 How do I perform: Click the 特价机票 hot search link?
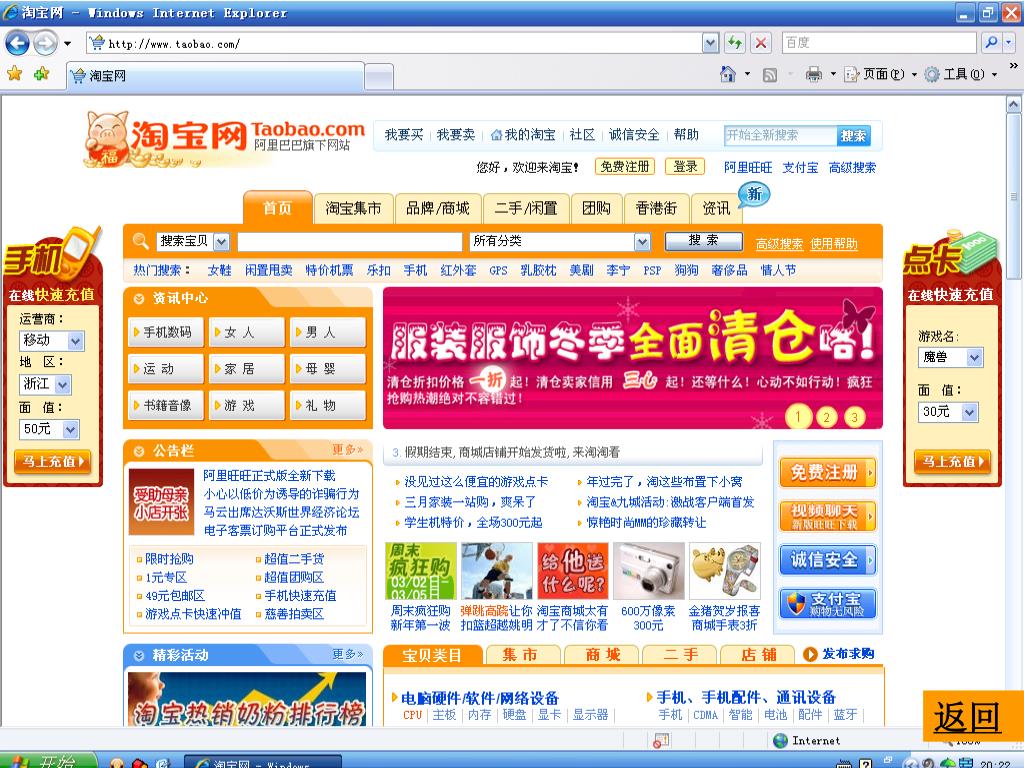(x=329, y=270)
